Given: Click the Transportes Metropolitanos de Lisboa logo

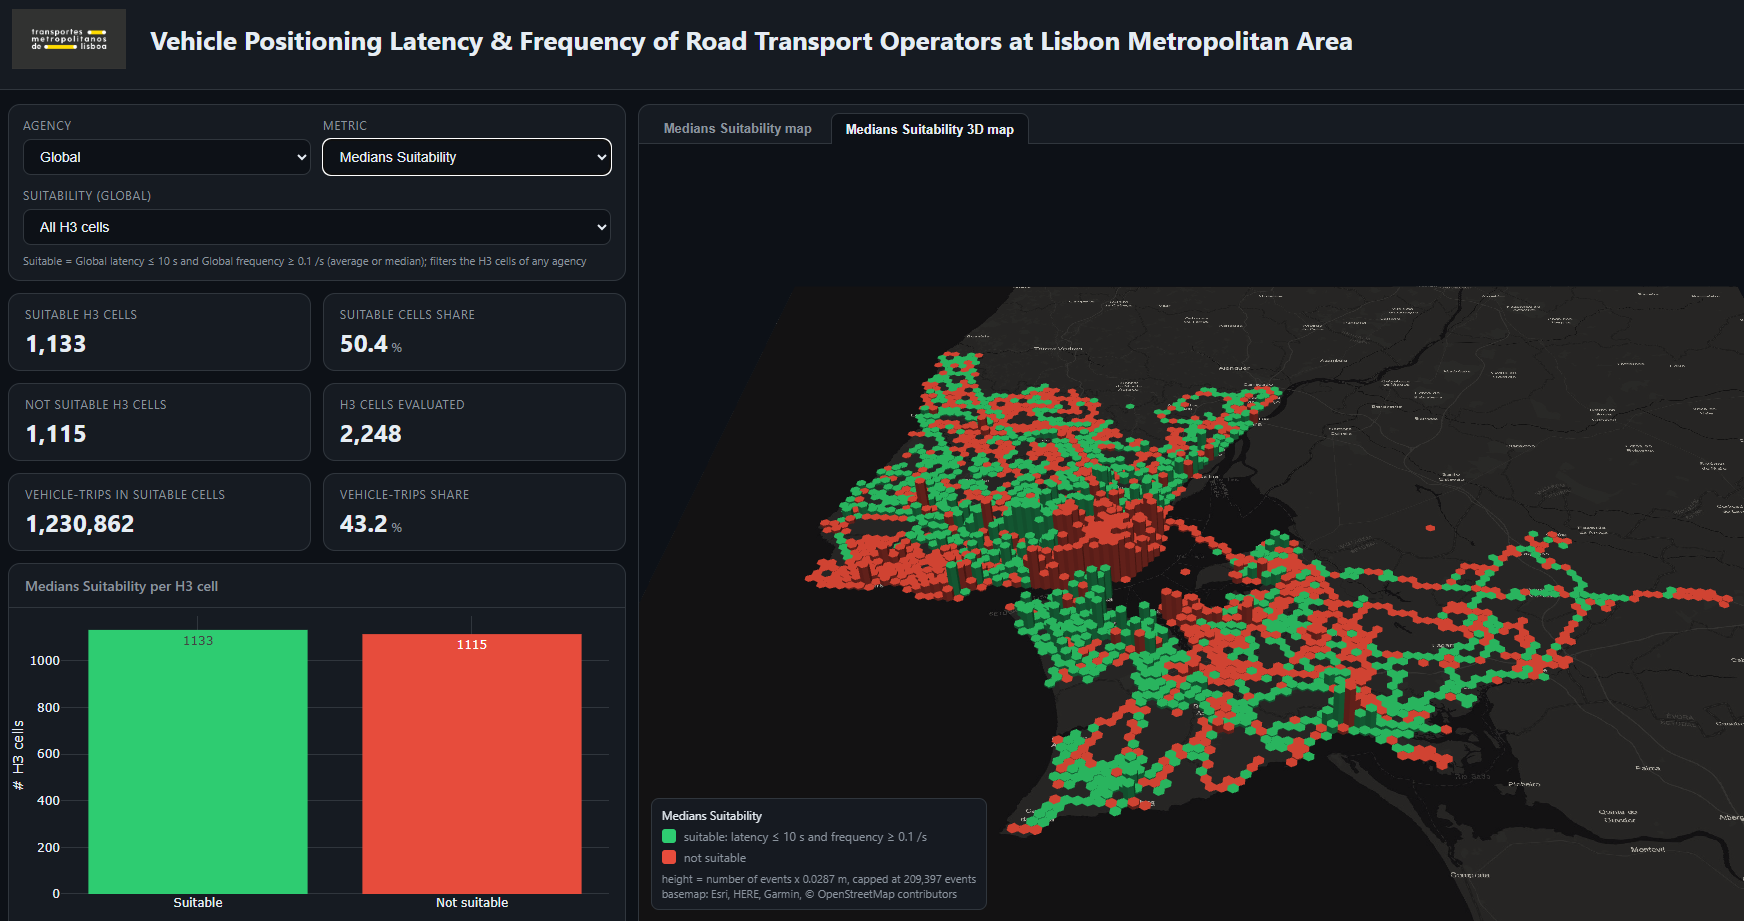Looking at the screenshot, I should point(69,39).
